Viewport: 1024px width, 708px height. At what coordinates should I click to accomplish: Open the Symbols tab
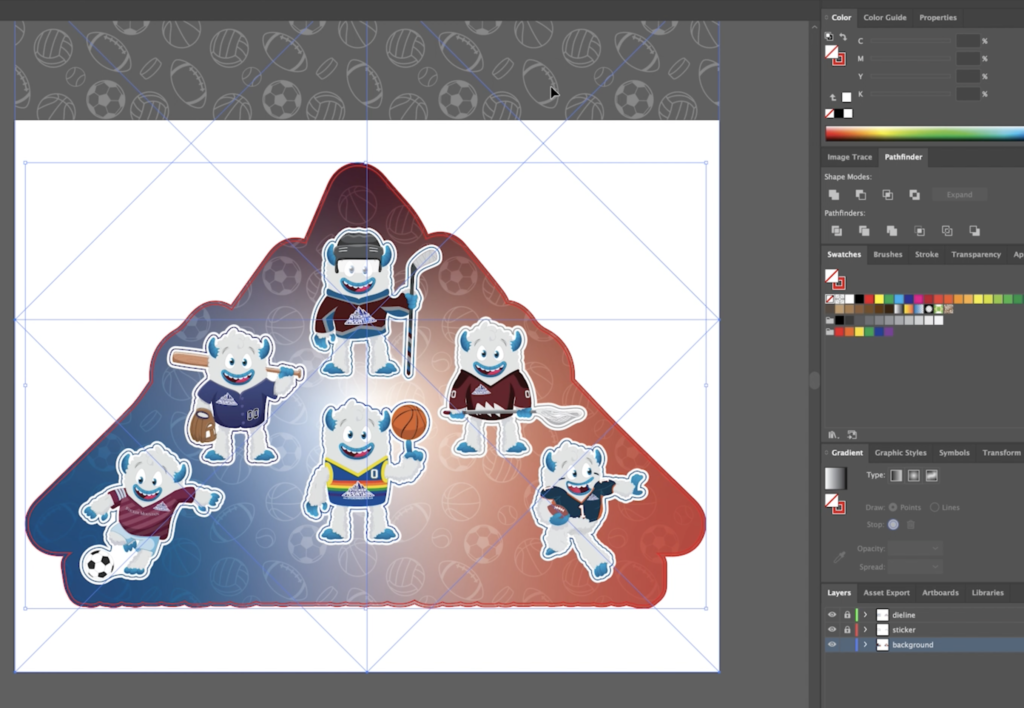(954, 453)
